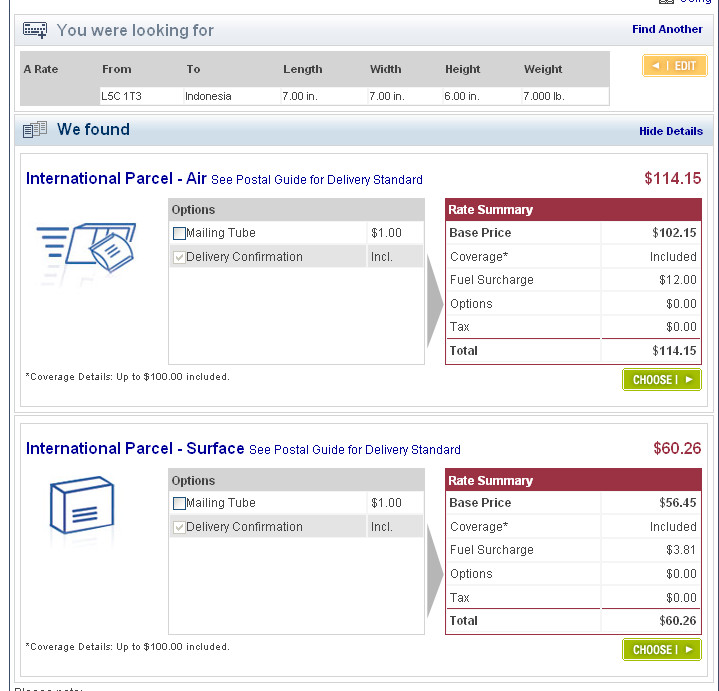Choose the International Parcel Air rate
Screen dimensions: 719x691
662,380
